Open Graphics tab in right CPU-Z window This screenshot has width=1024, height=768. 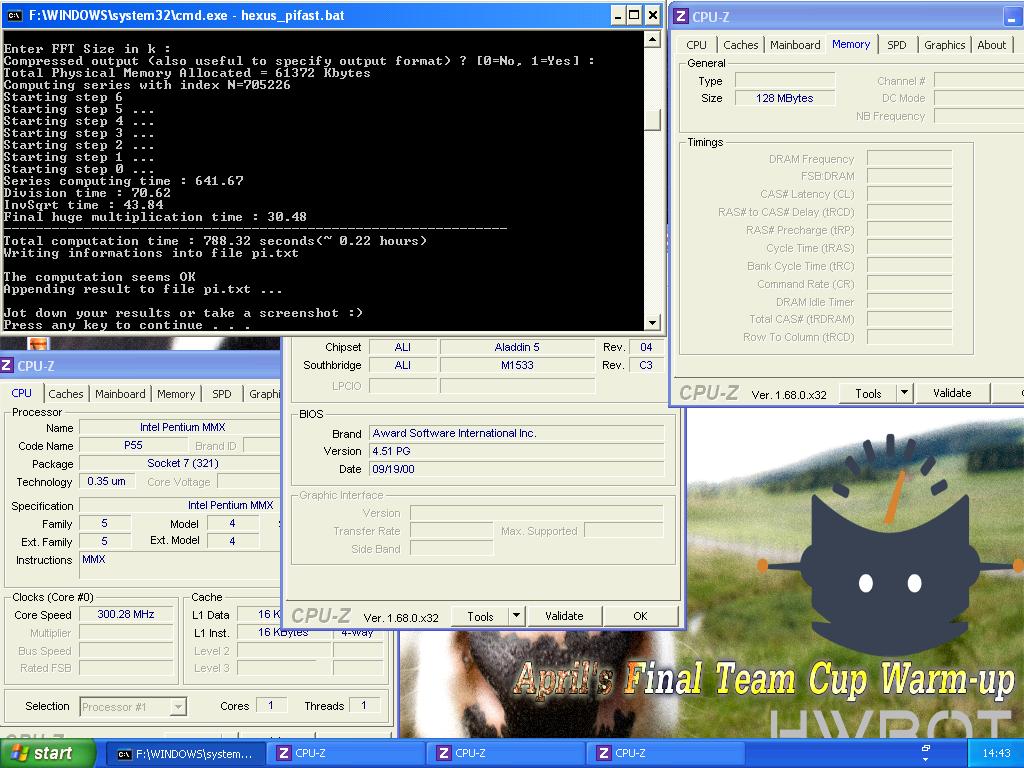click(944, 45)
